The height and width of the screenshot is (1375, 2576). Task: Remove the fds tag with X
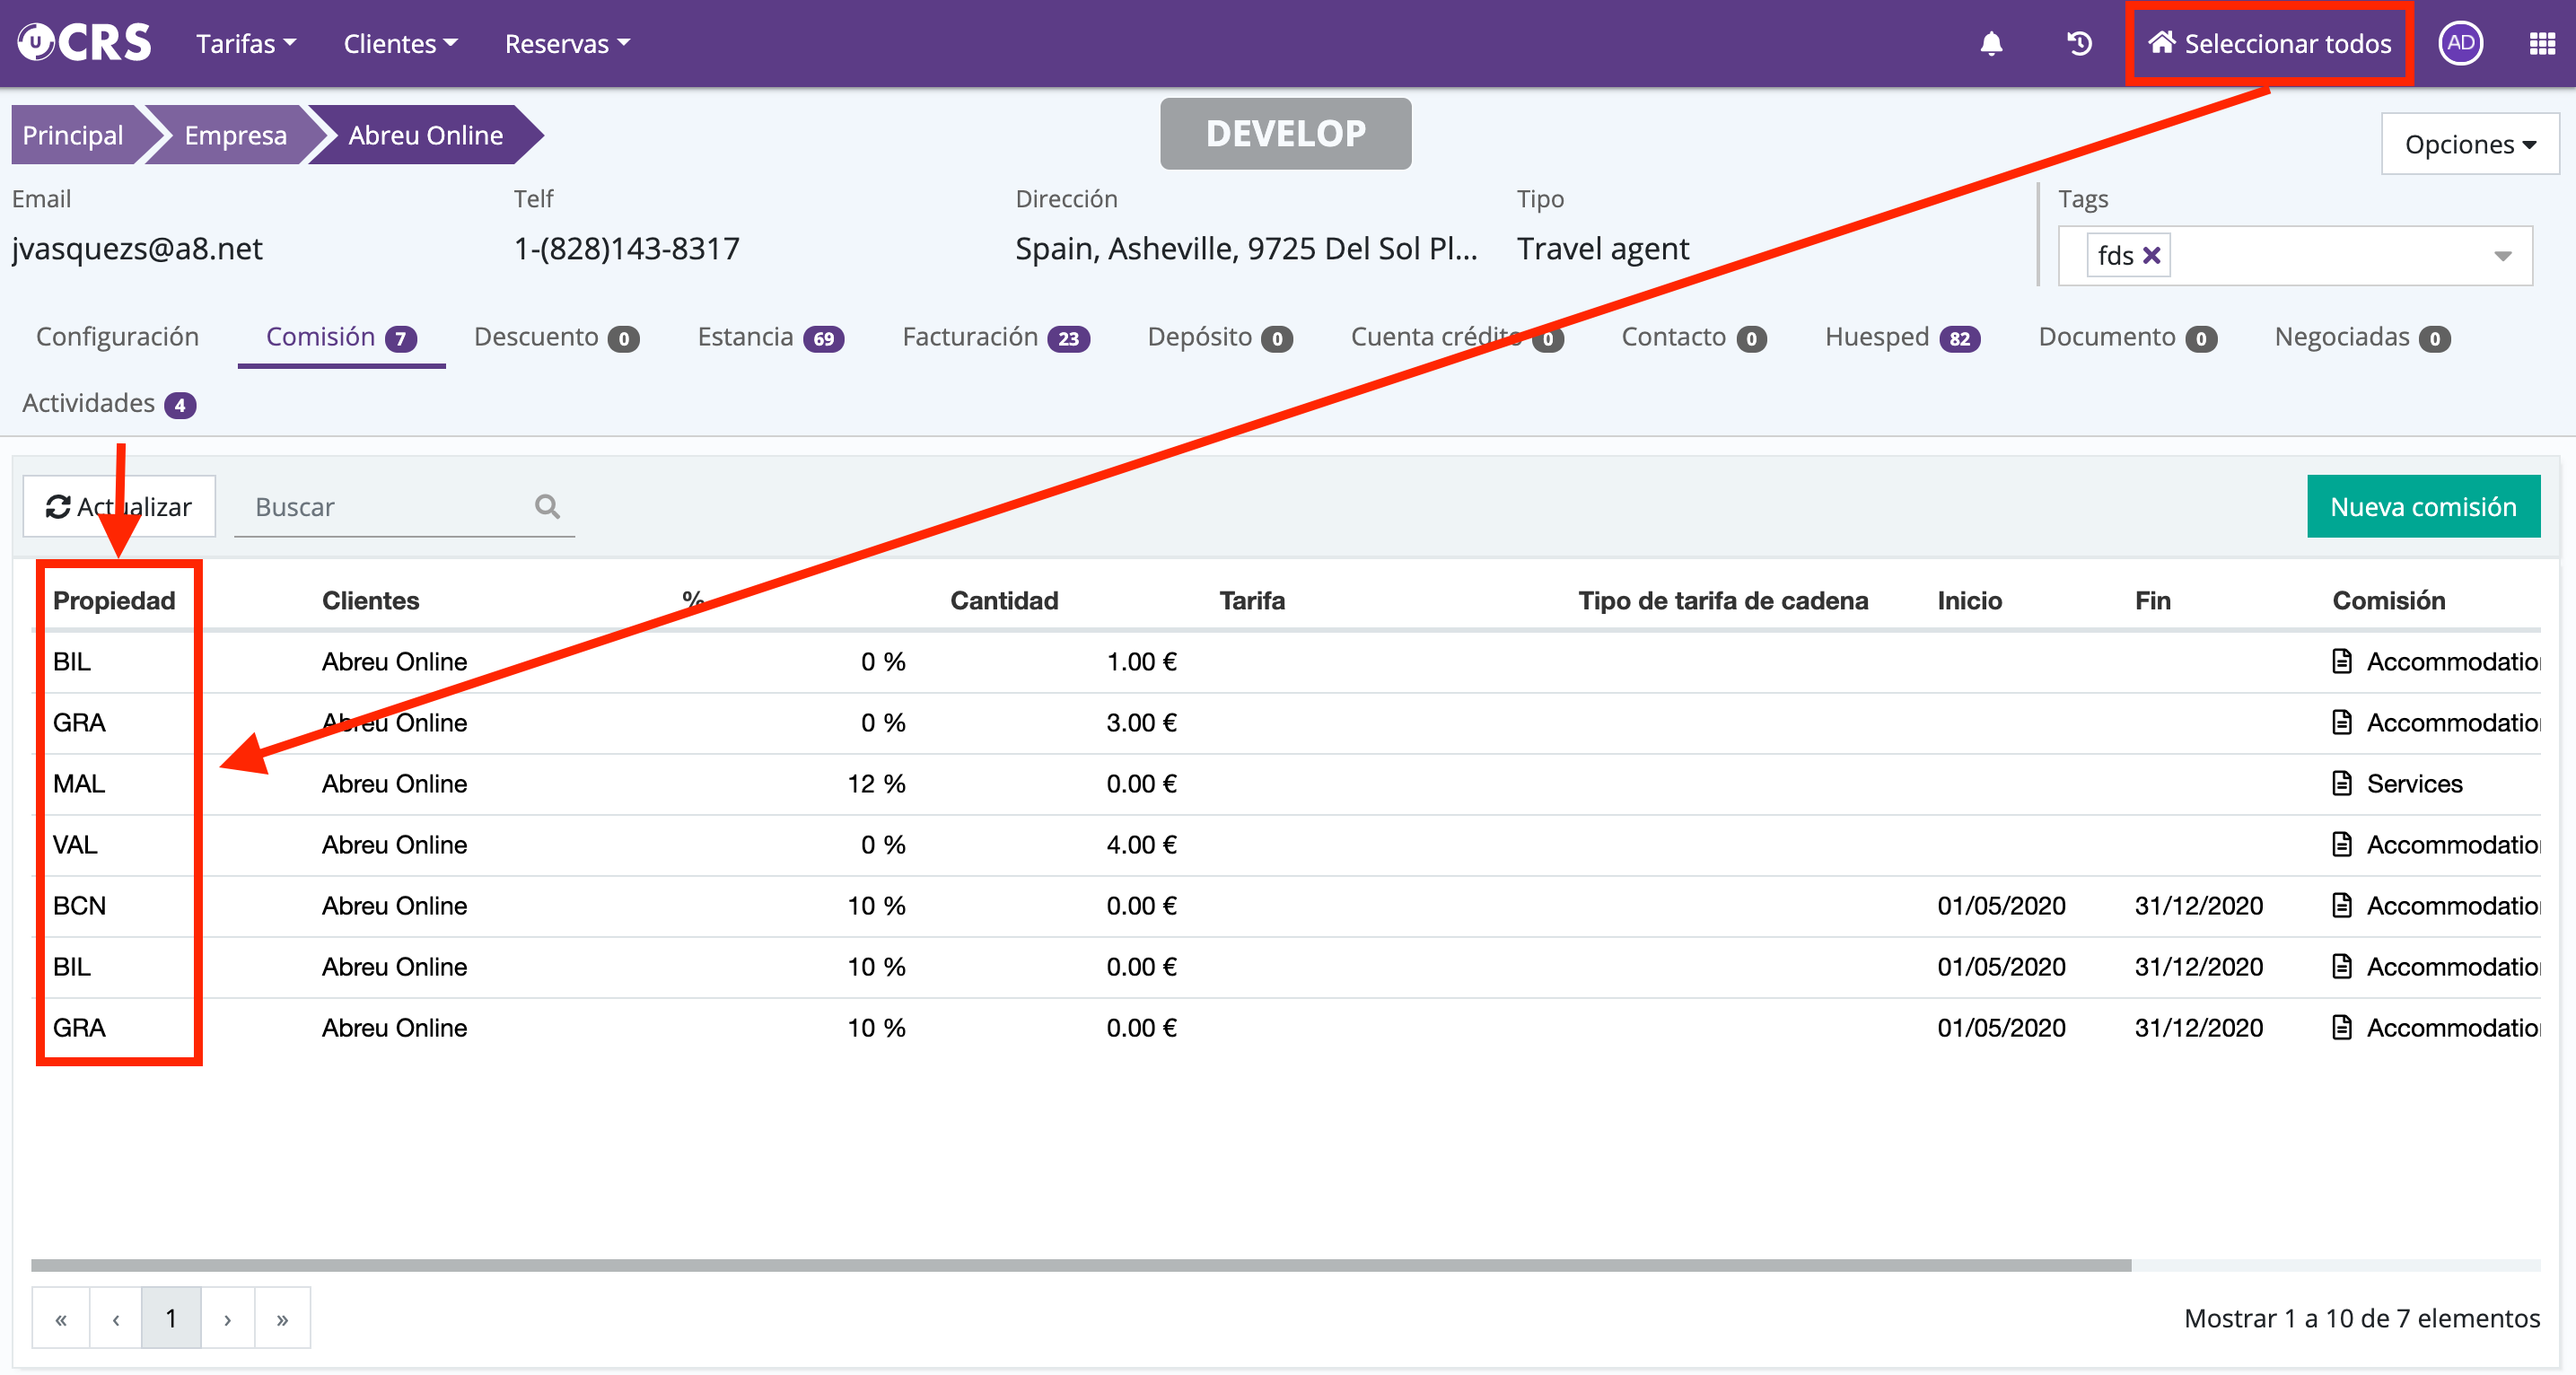[x=2151, y=255]
